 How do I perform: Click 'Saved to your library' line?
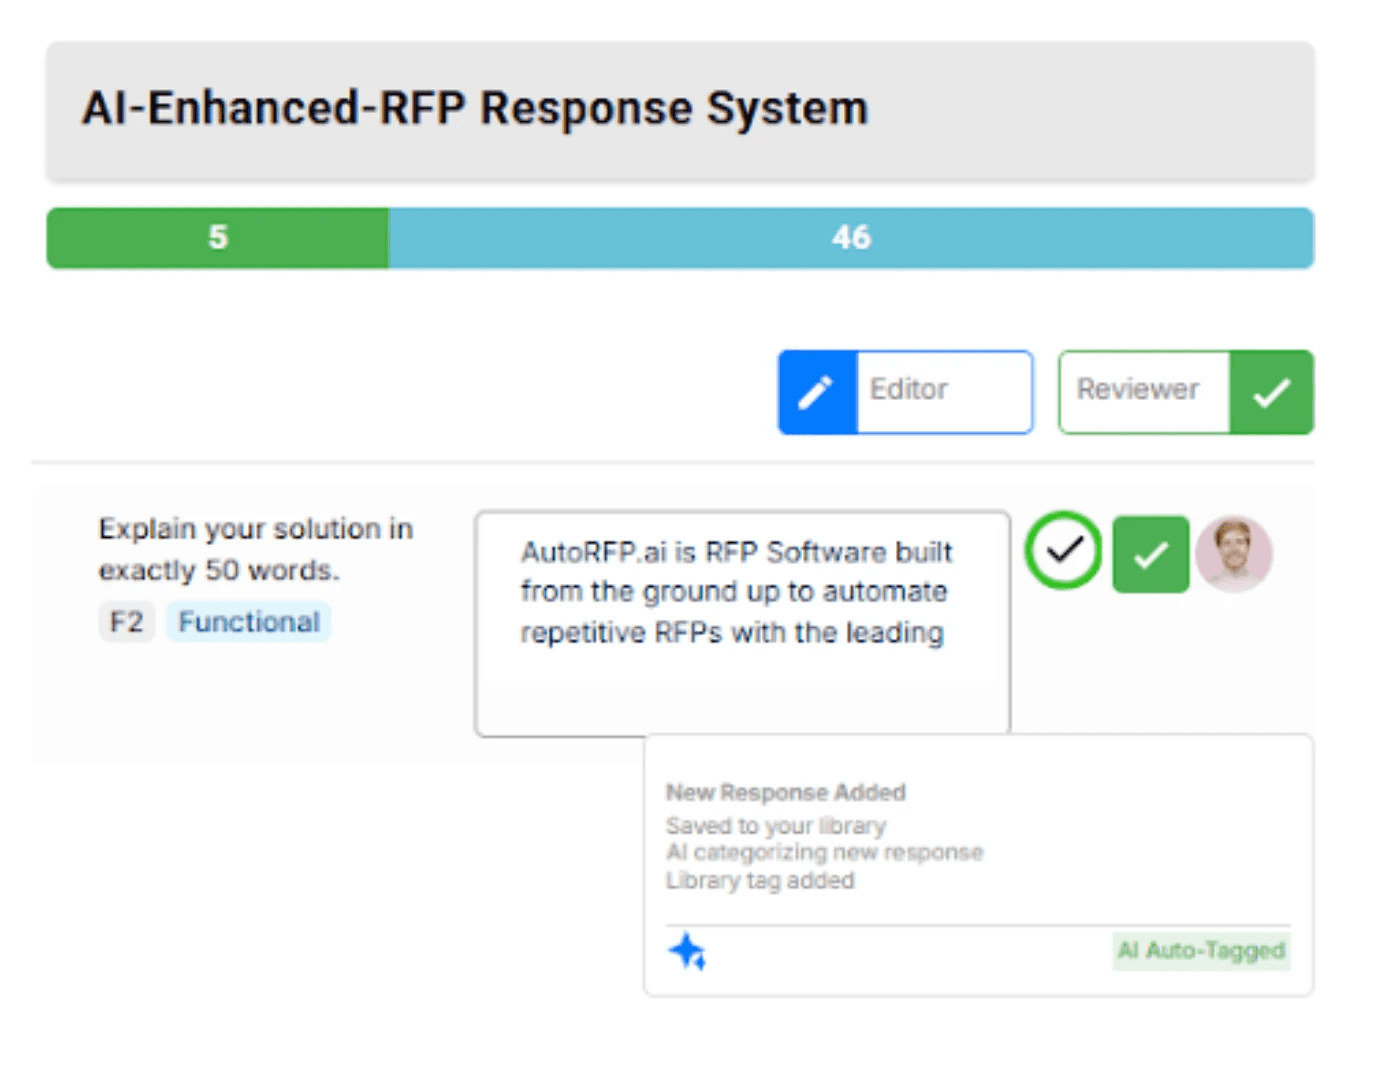click(x=776, y=826)
